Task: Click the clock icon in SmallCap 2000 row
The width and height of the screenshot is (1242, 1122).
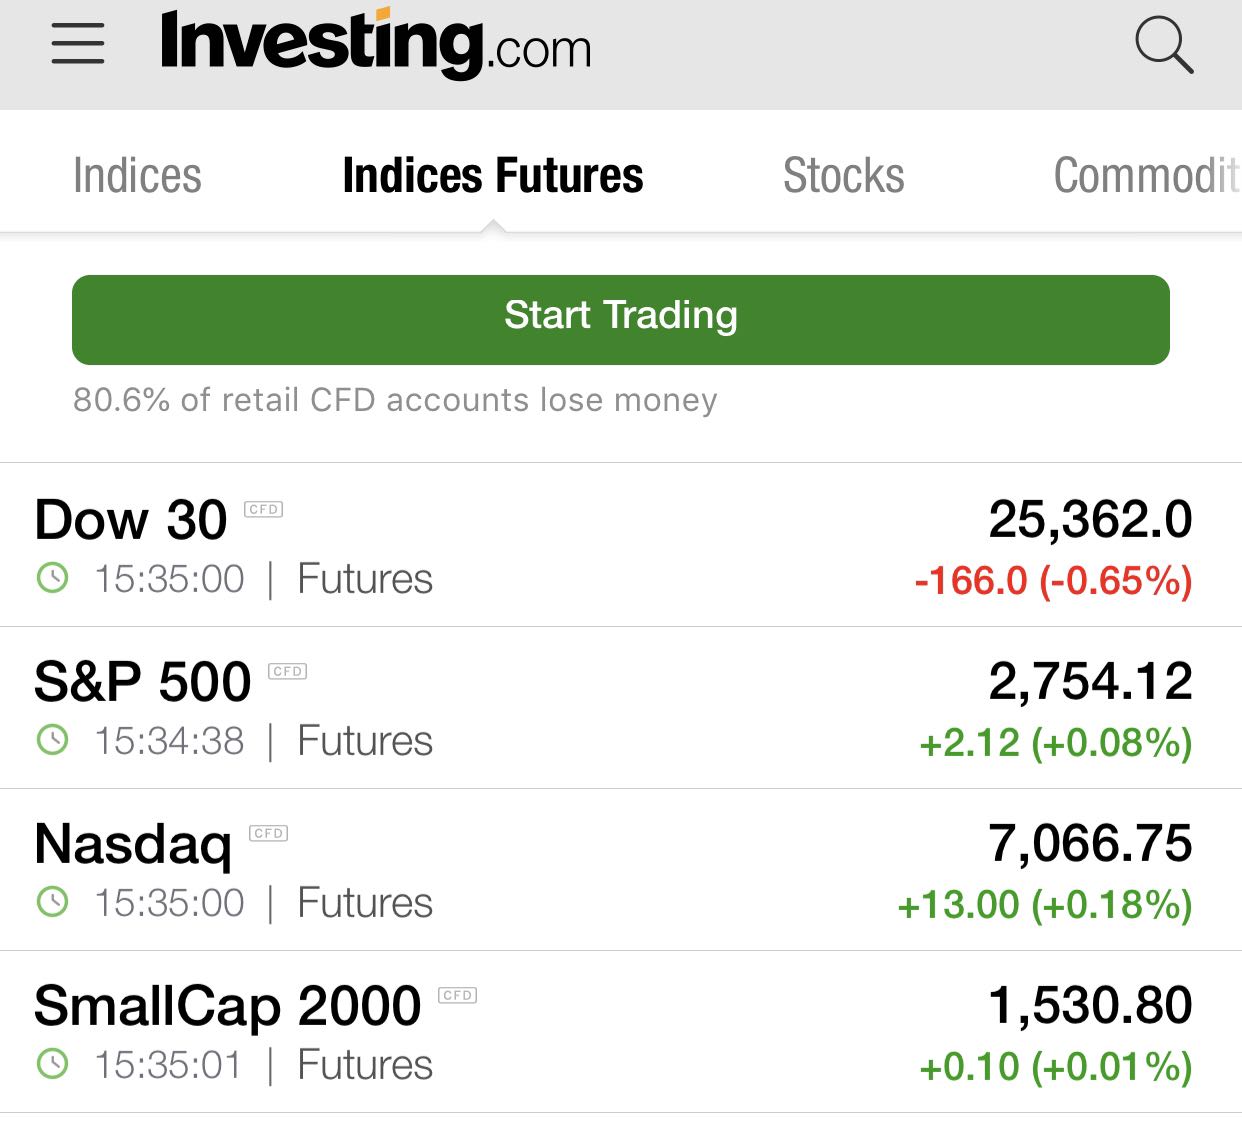Action: click(52, 1064)
